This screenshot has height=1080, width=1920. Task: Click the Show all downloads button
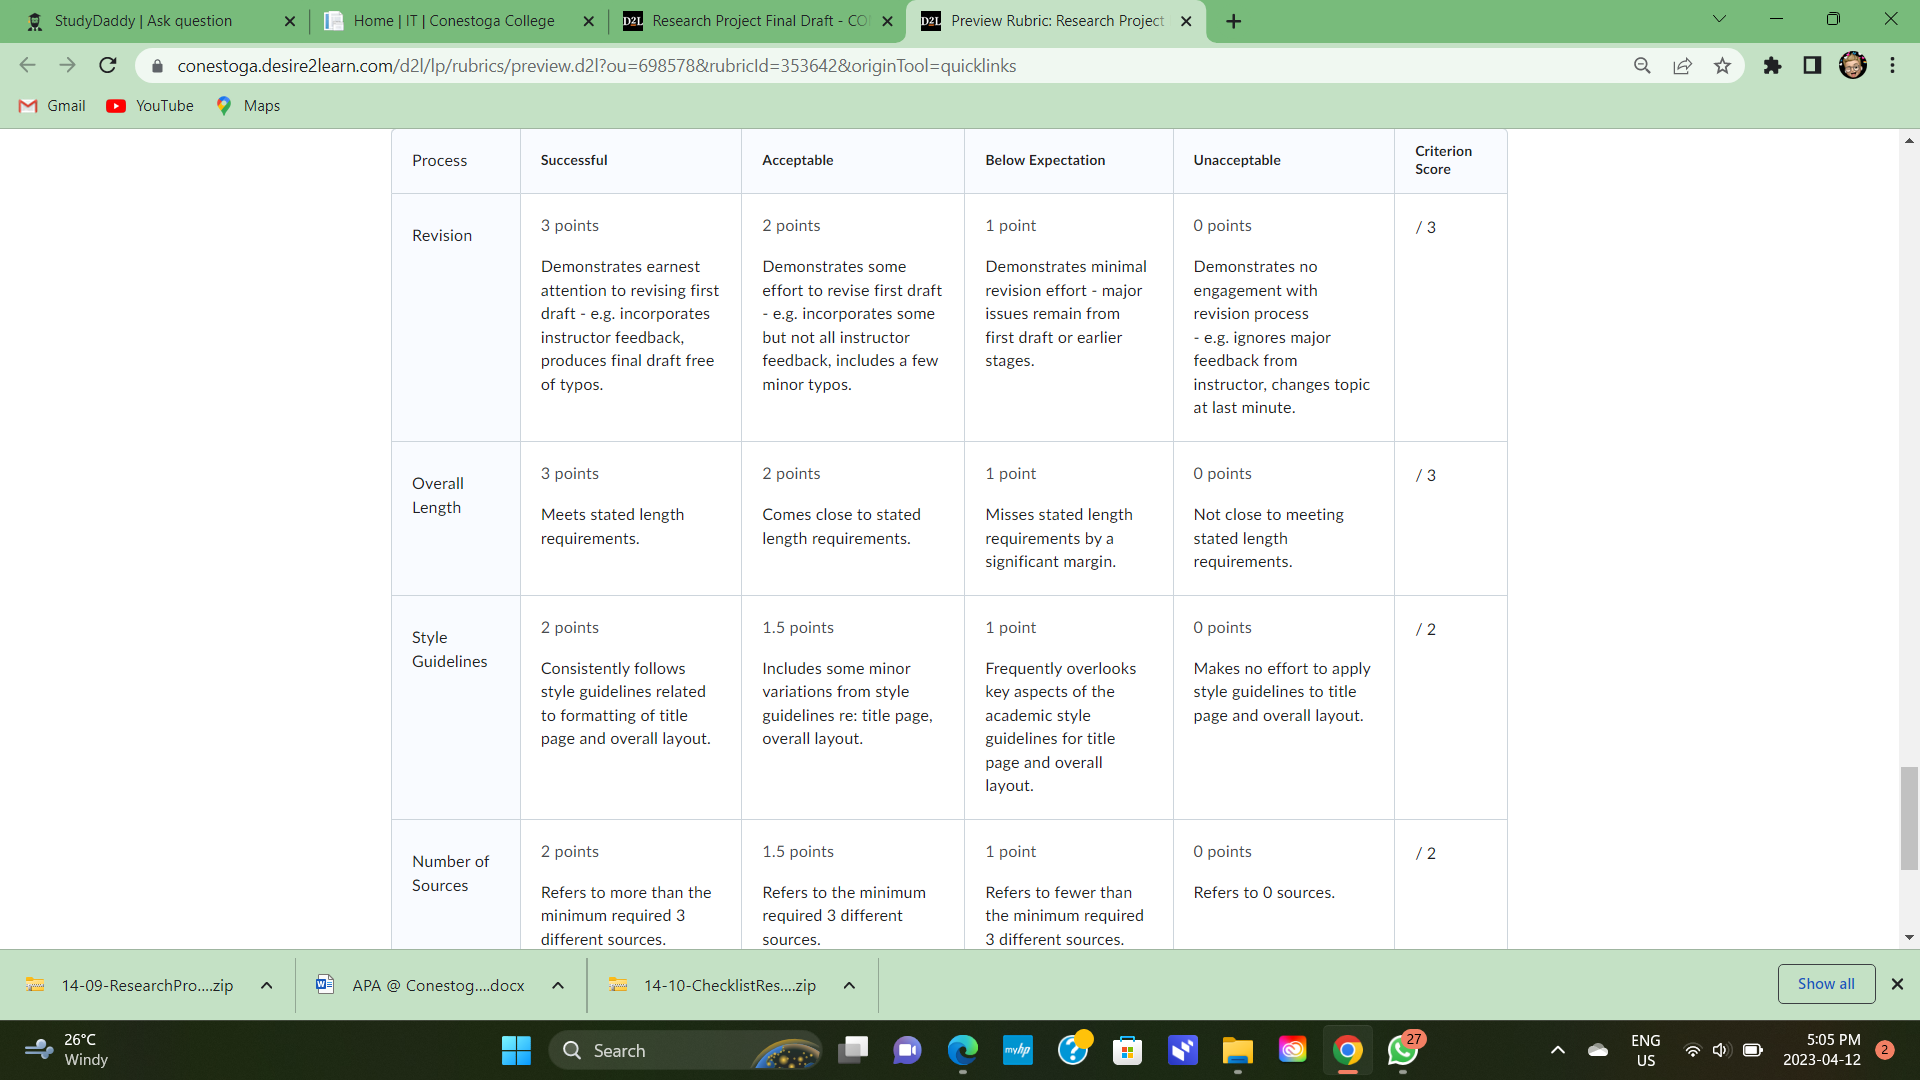pos(1826,984)
